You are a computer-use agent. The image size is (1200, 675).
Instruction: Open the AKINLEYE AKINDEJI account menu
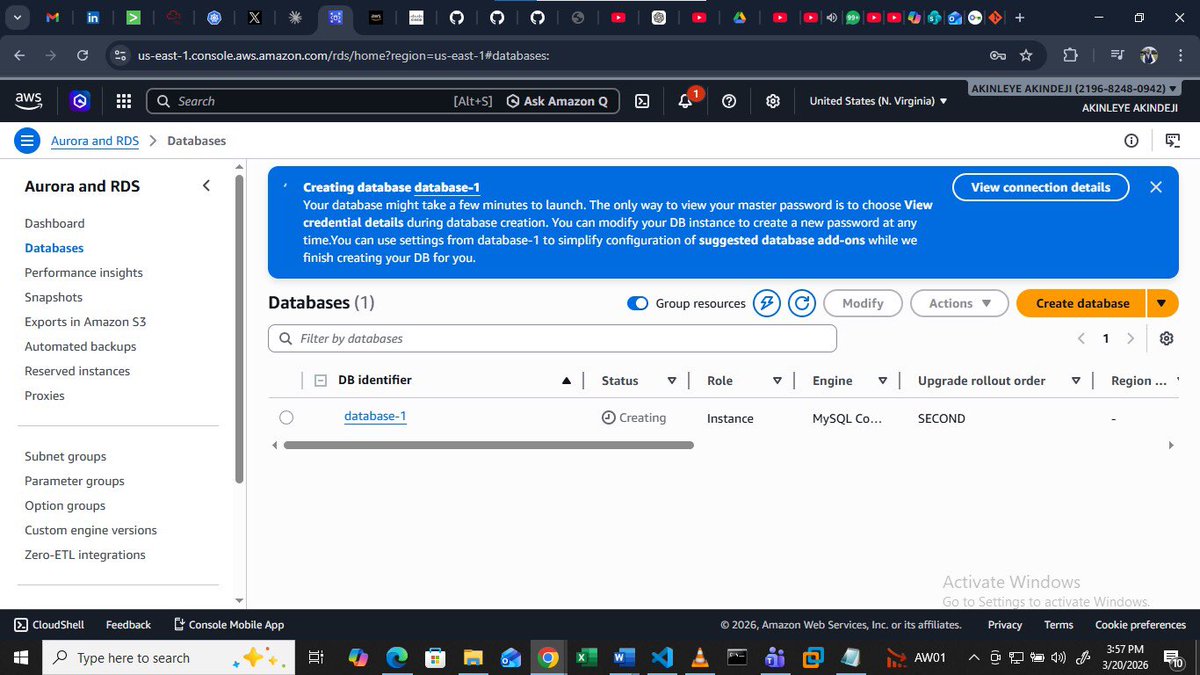coord(1075,88)
